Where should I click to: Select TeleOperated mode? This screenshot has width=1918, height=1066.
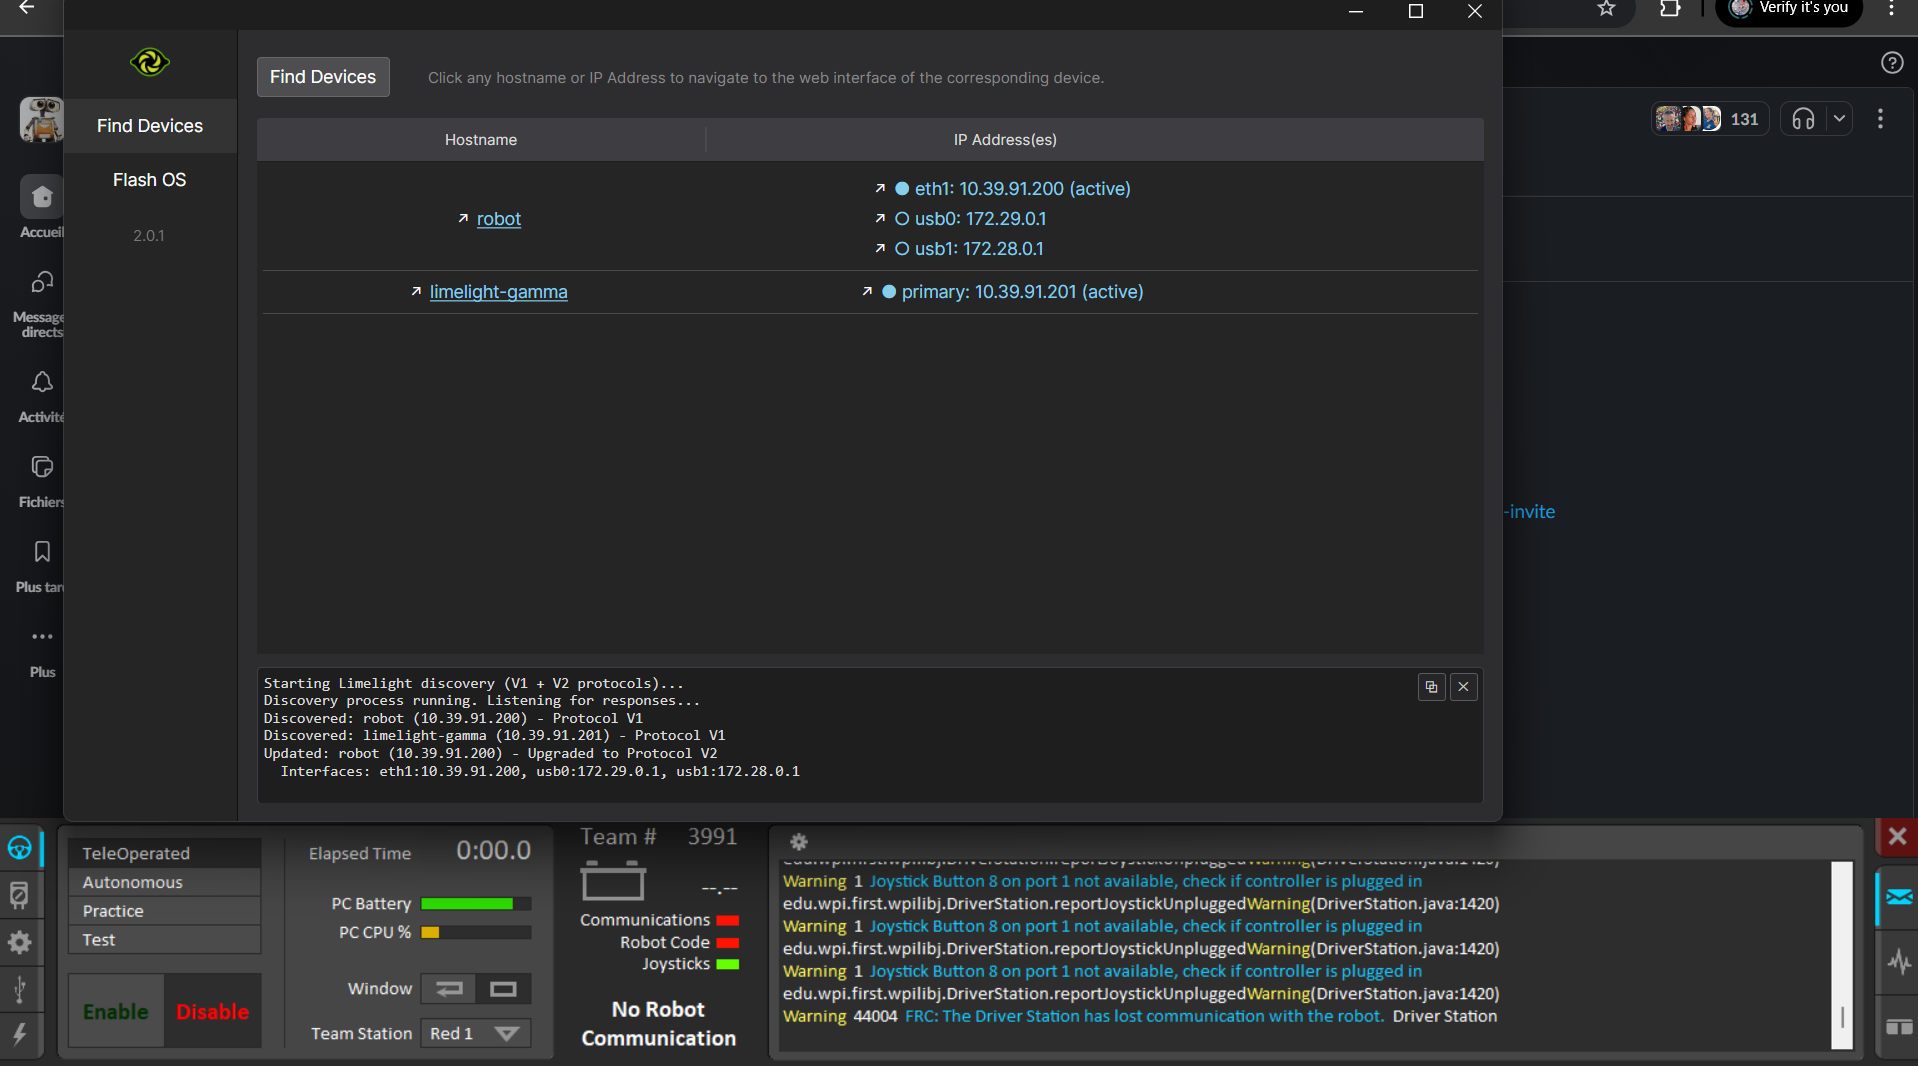coord(165,853)
